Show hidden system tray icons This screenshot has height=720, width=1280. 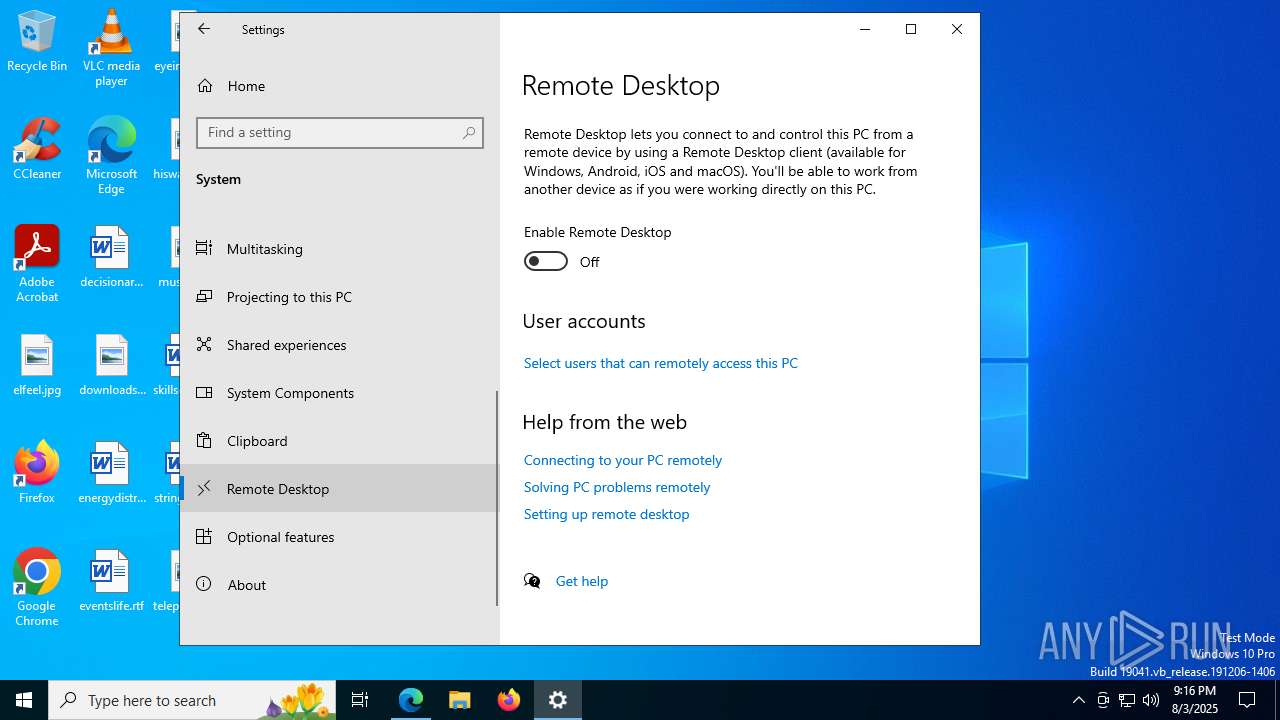(x=1078, y=700)
